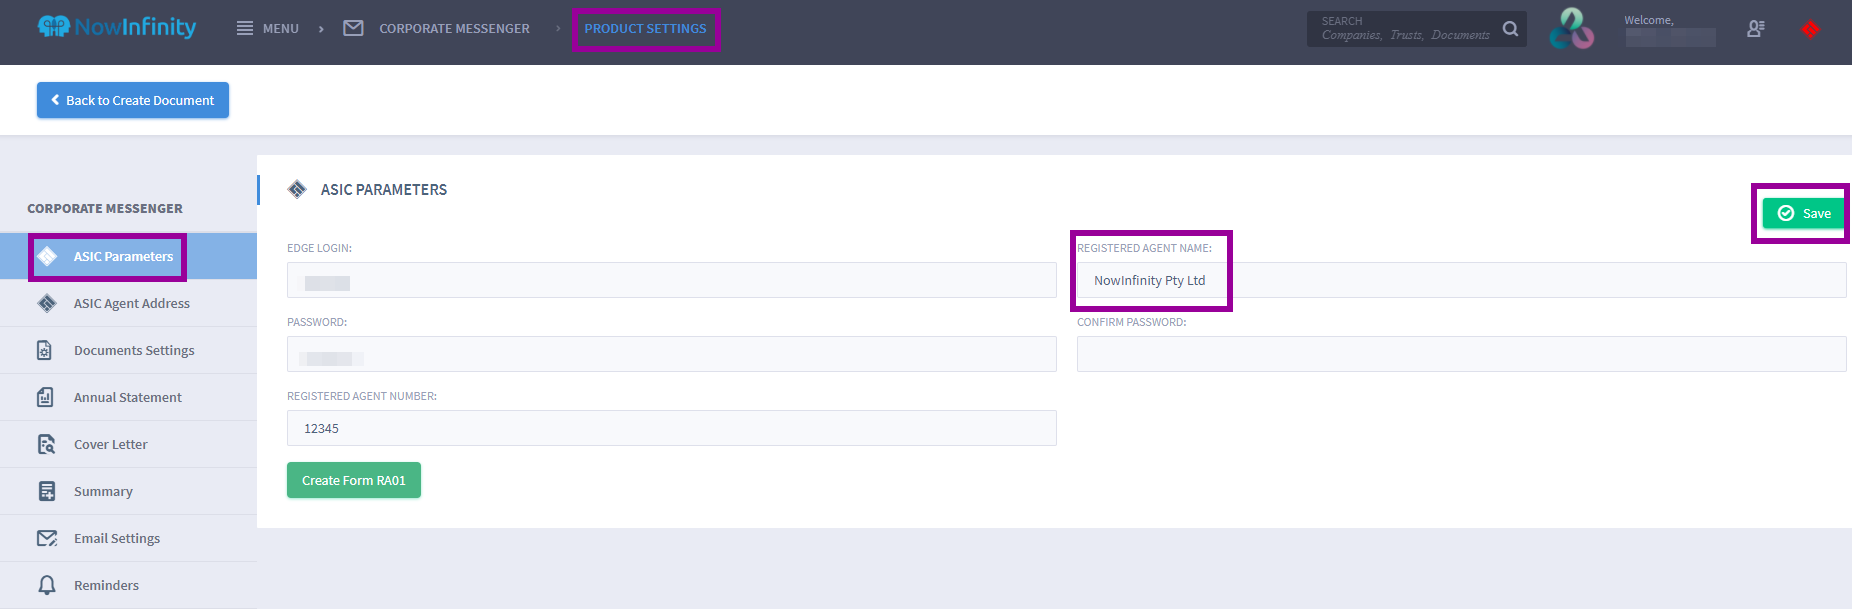Screen dimensions: 1852x609
Task: Click the Cover Letter document icon
Action: coord(46,444)
